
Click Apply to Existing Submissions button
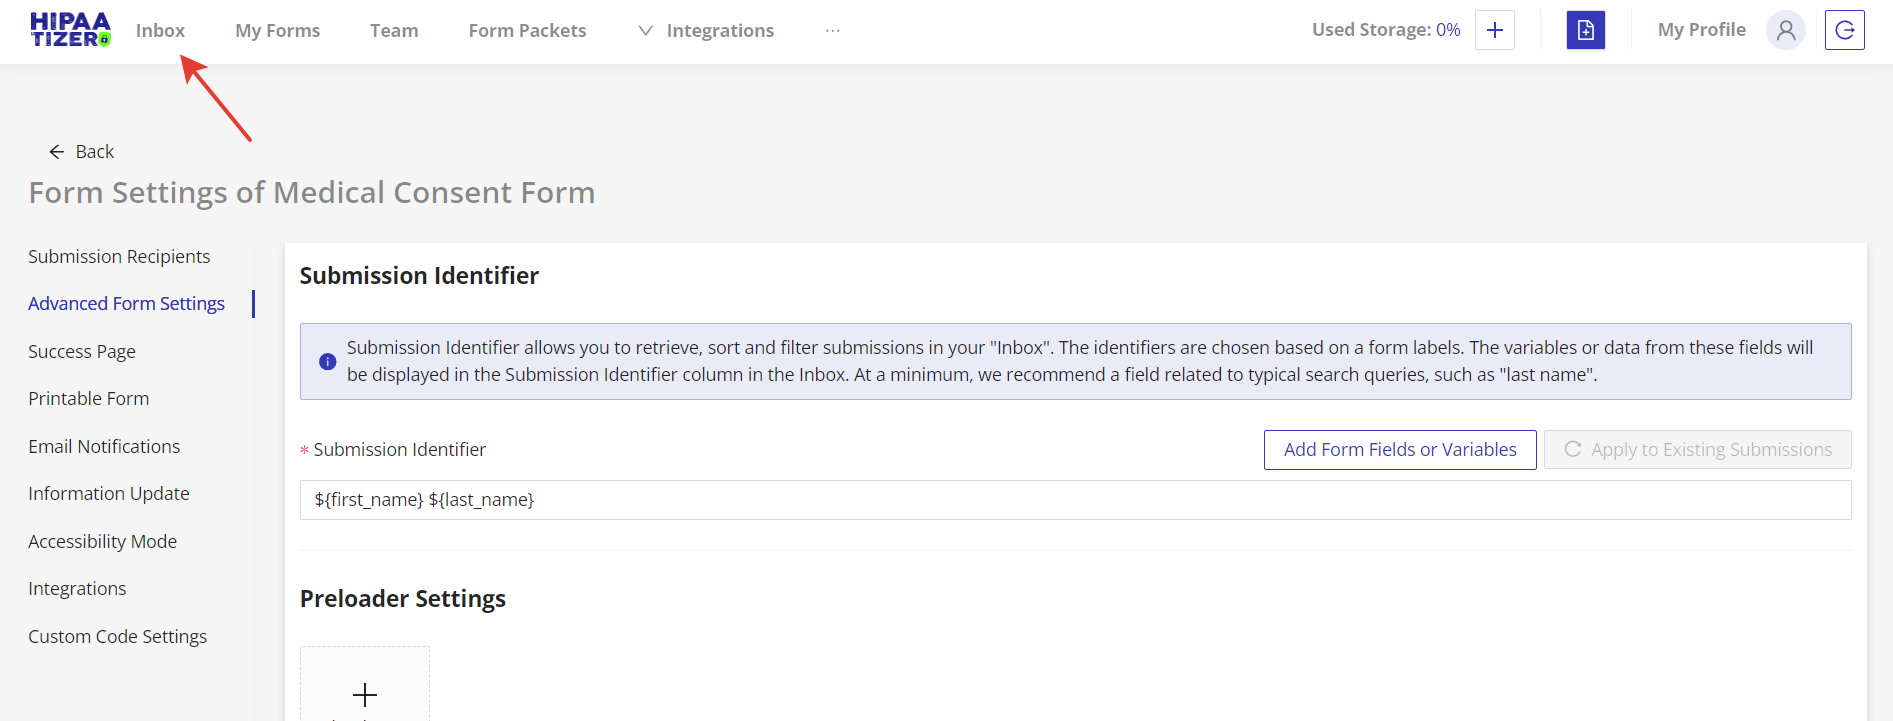[1697, 450]
